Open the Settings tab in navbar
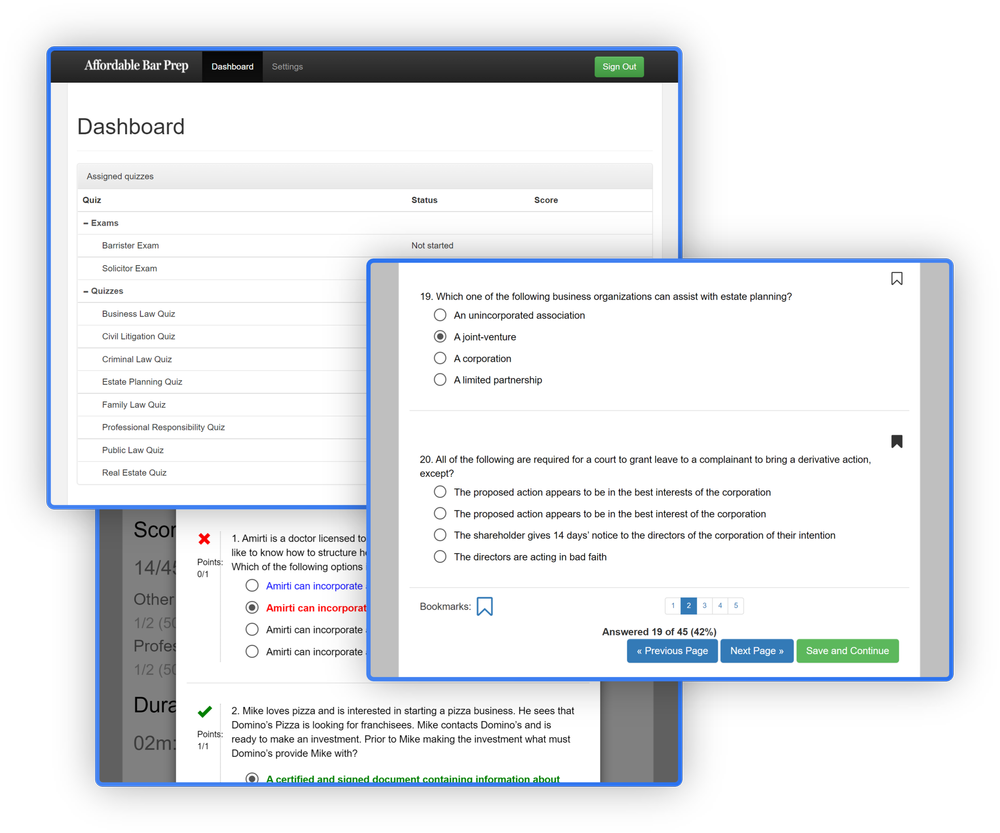 [x=287, y=66]
